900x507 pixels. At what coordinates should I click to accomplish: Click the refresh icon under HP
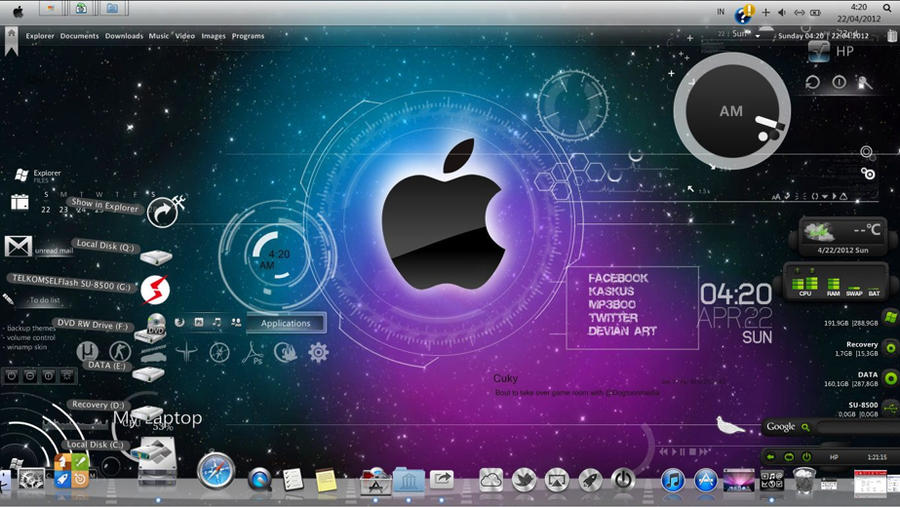[x=812, y=82]
